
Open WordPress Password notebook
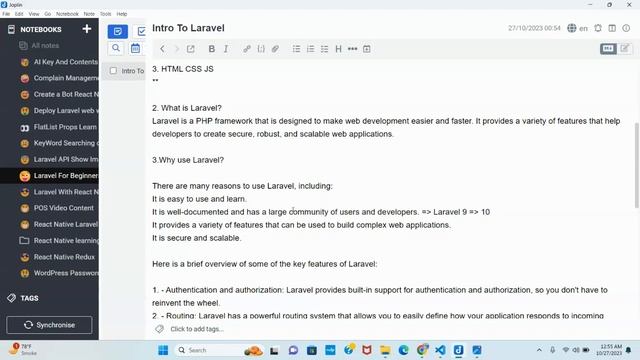pos(49,273)
